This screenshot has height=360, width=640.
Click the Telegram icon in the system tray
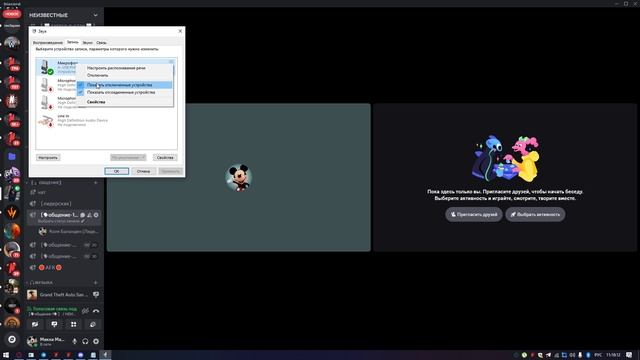coord(548,355)
